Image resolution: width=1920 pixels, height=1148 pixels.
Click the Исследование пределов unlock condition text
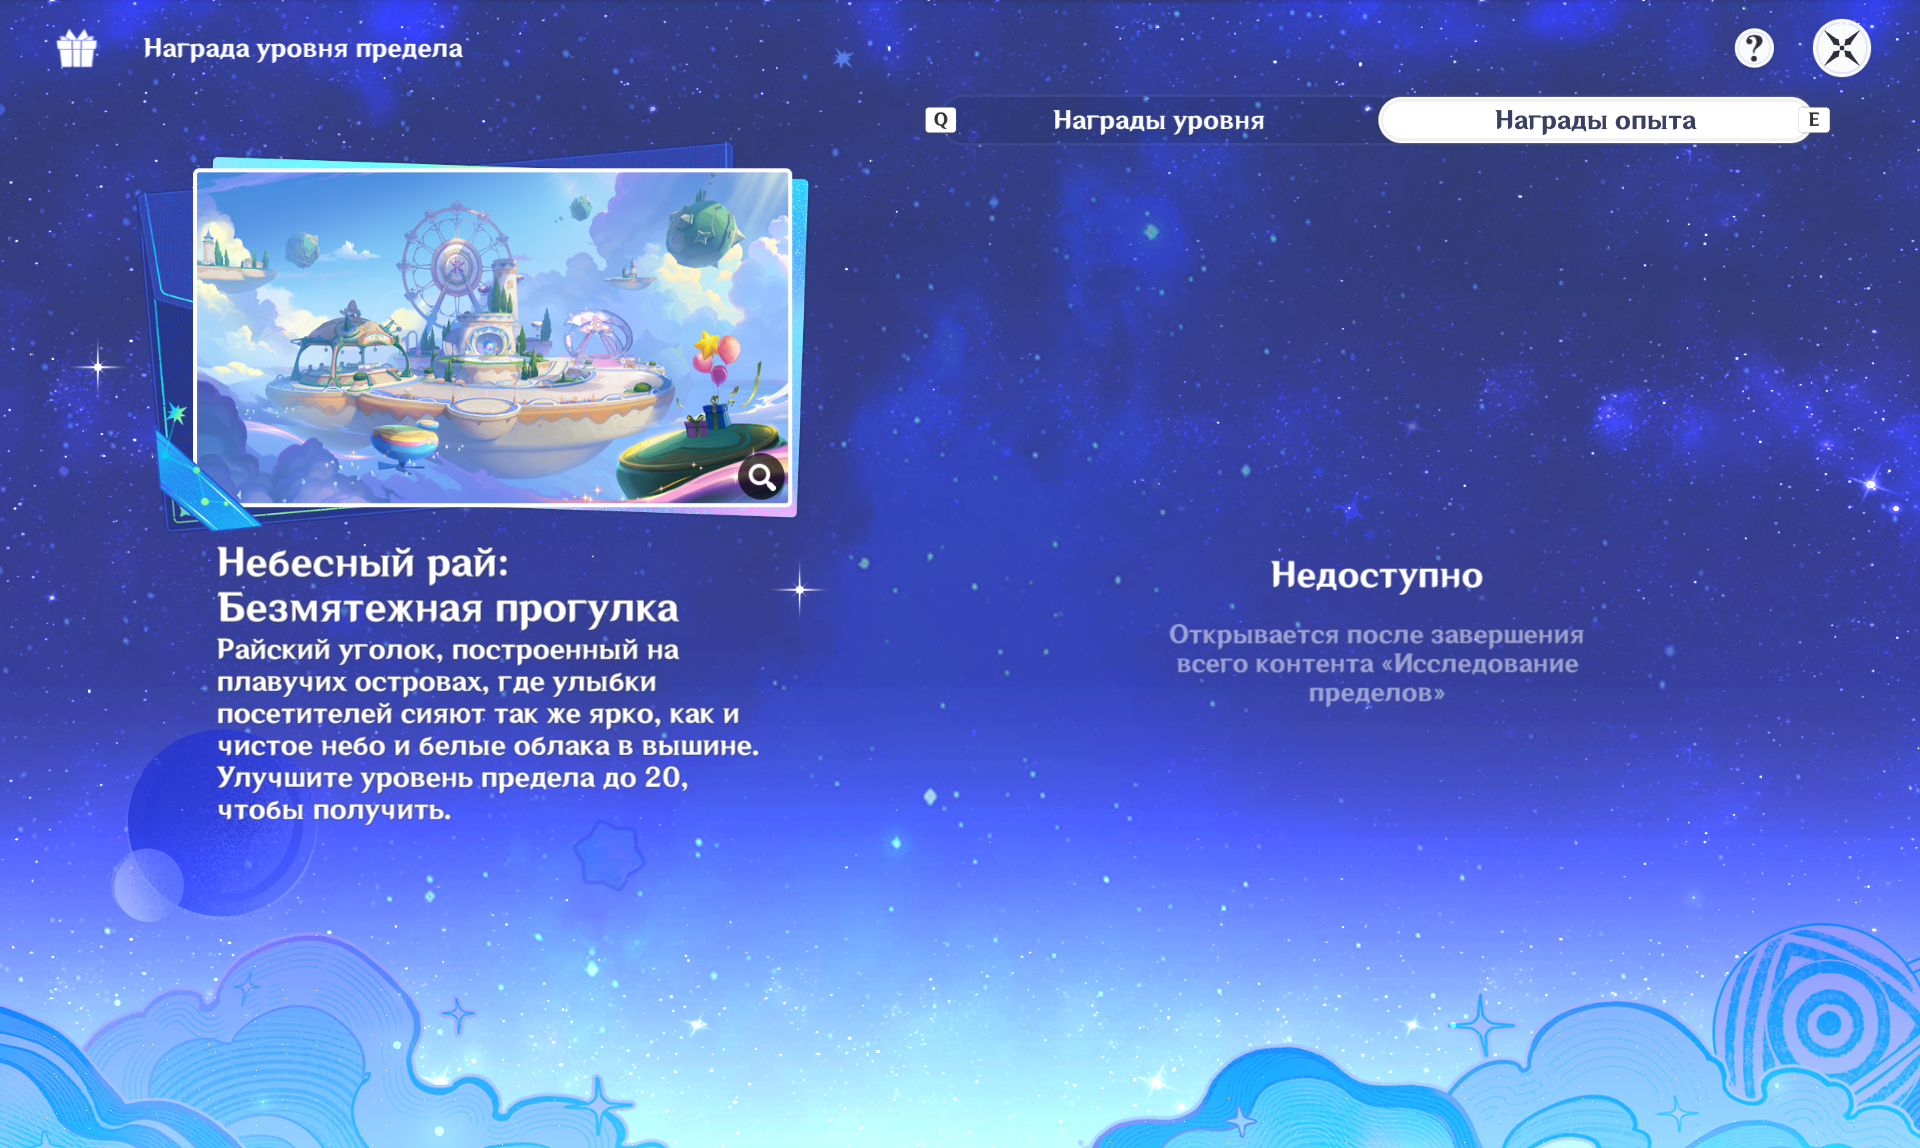point(1376,663)
